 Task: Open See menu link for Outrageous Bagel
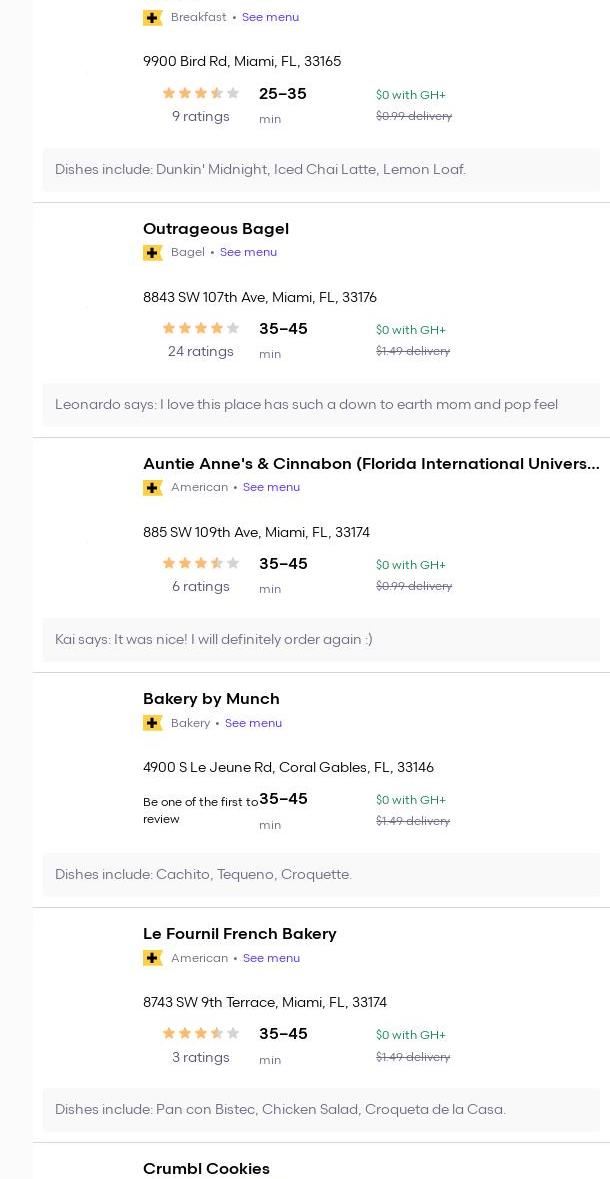pyautogui.click(x=248, y=252)
